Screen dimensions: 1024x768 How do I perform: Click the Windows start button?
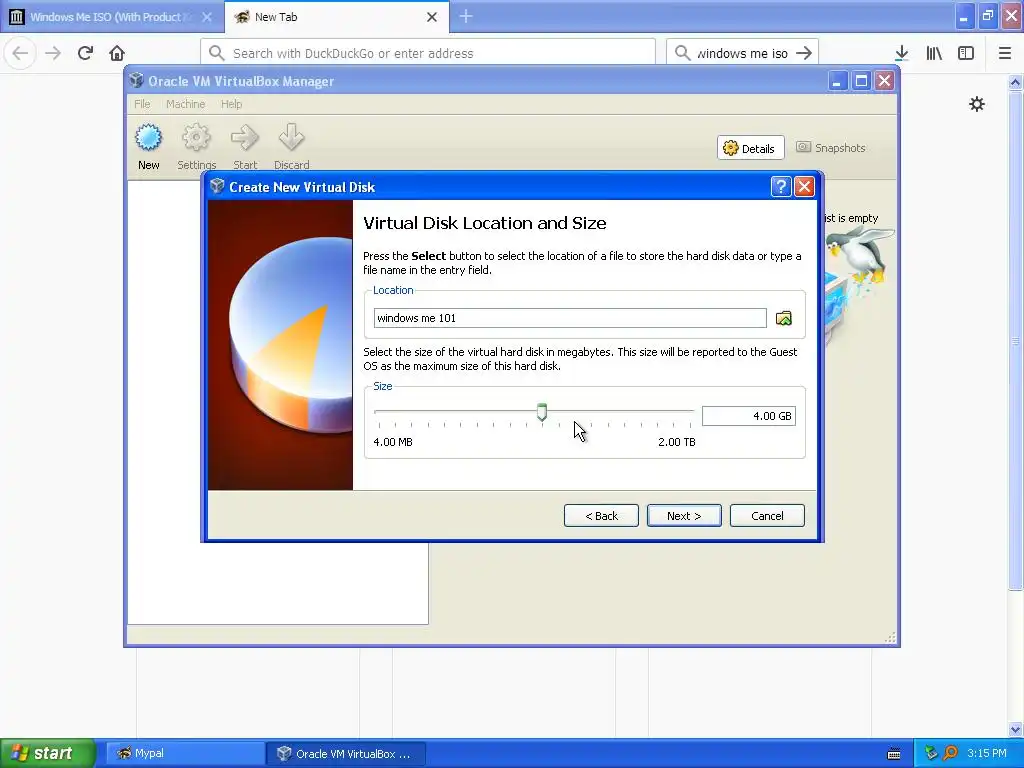(48, 753)
